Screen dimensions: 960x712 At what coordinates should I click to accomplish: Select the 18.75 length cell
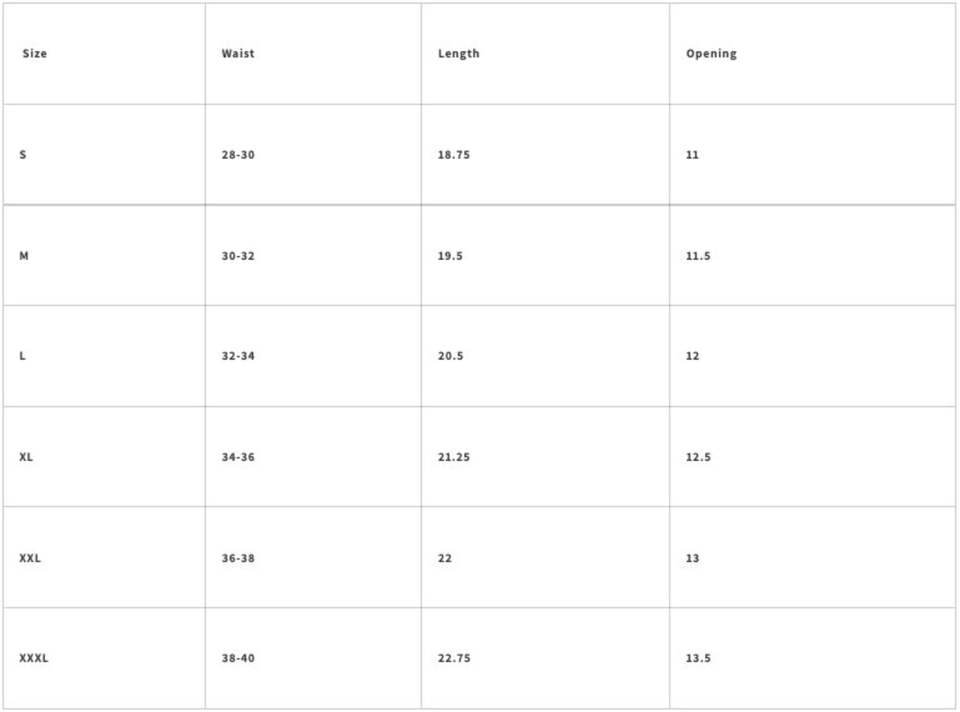pos(454,155)
